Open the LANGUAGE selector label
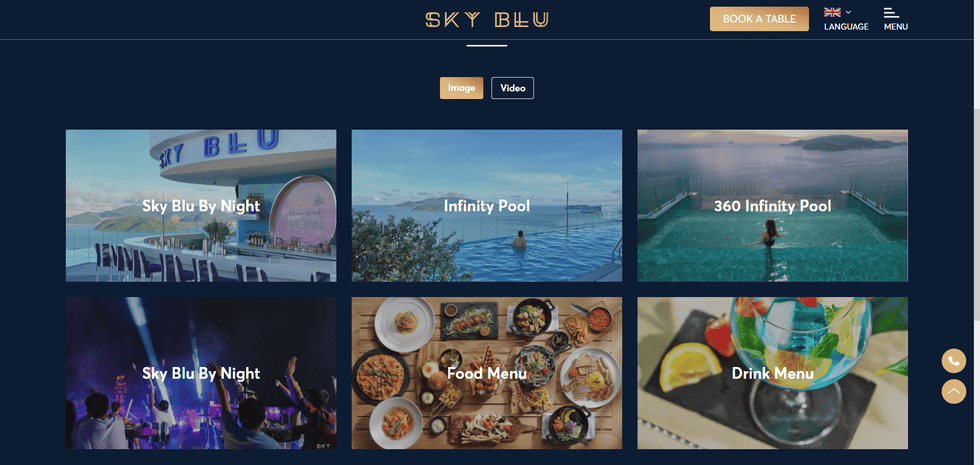This screenshot has width=980, height=465. coord(846,27)
